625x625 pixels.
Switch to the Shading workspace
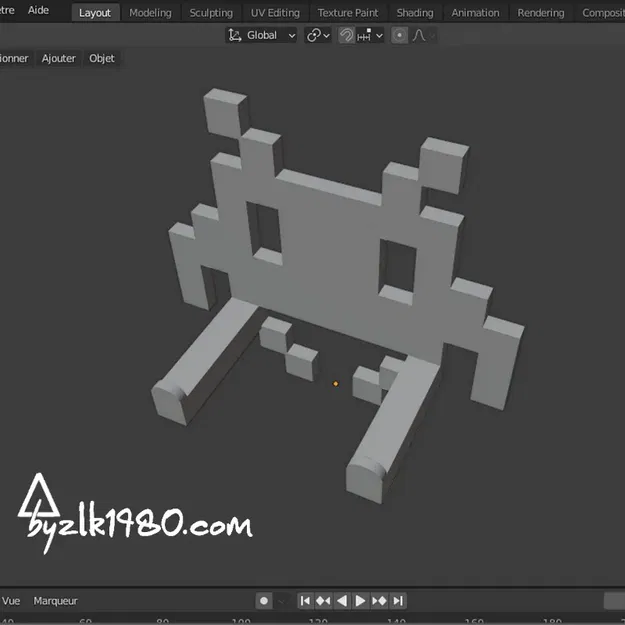415,13
